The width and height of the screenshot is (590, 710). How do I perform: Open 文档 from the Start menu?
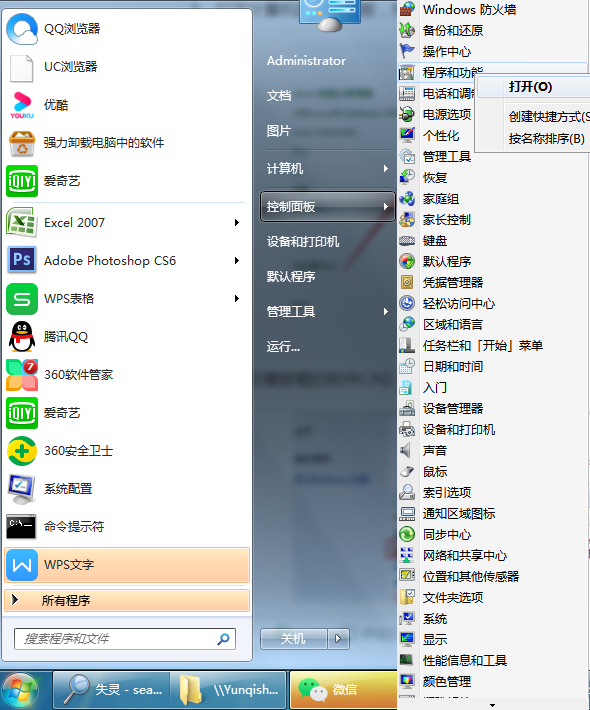click(279, 96)
